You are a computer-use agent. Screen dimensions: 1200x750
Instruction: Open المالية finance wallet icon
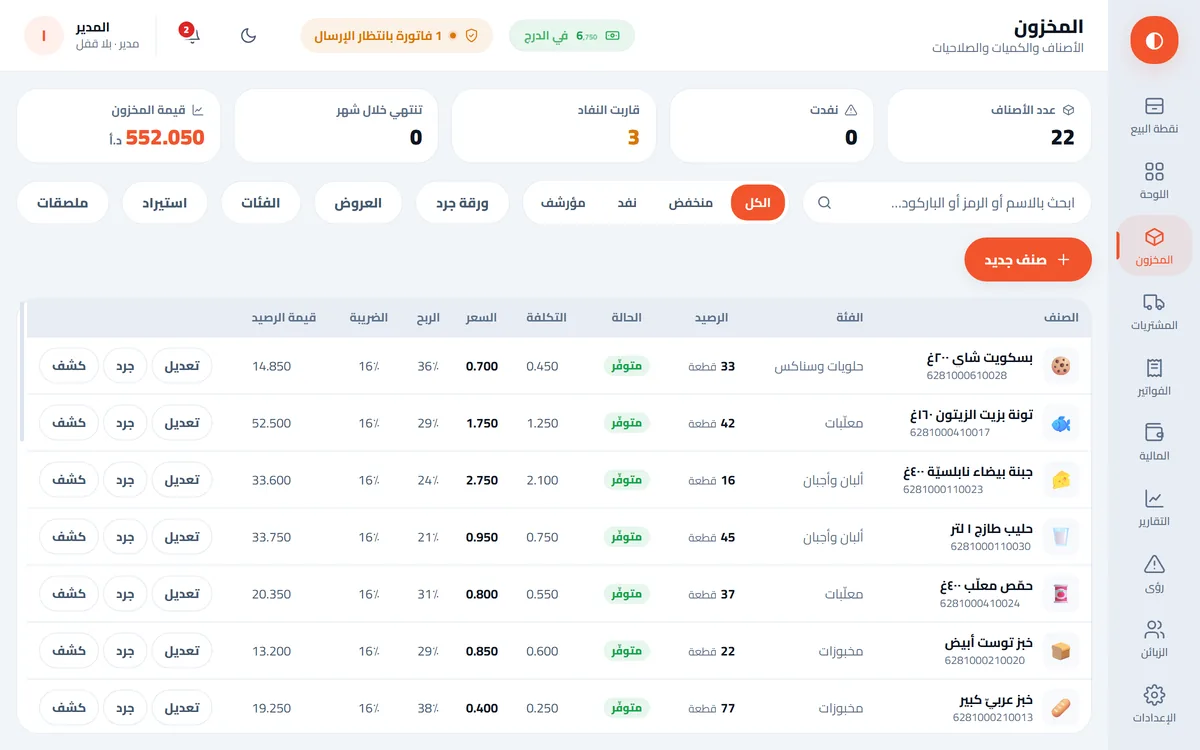[1154, 433]
